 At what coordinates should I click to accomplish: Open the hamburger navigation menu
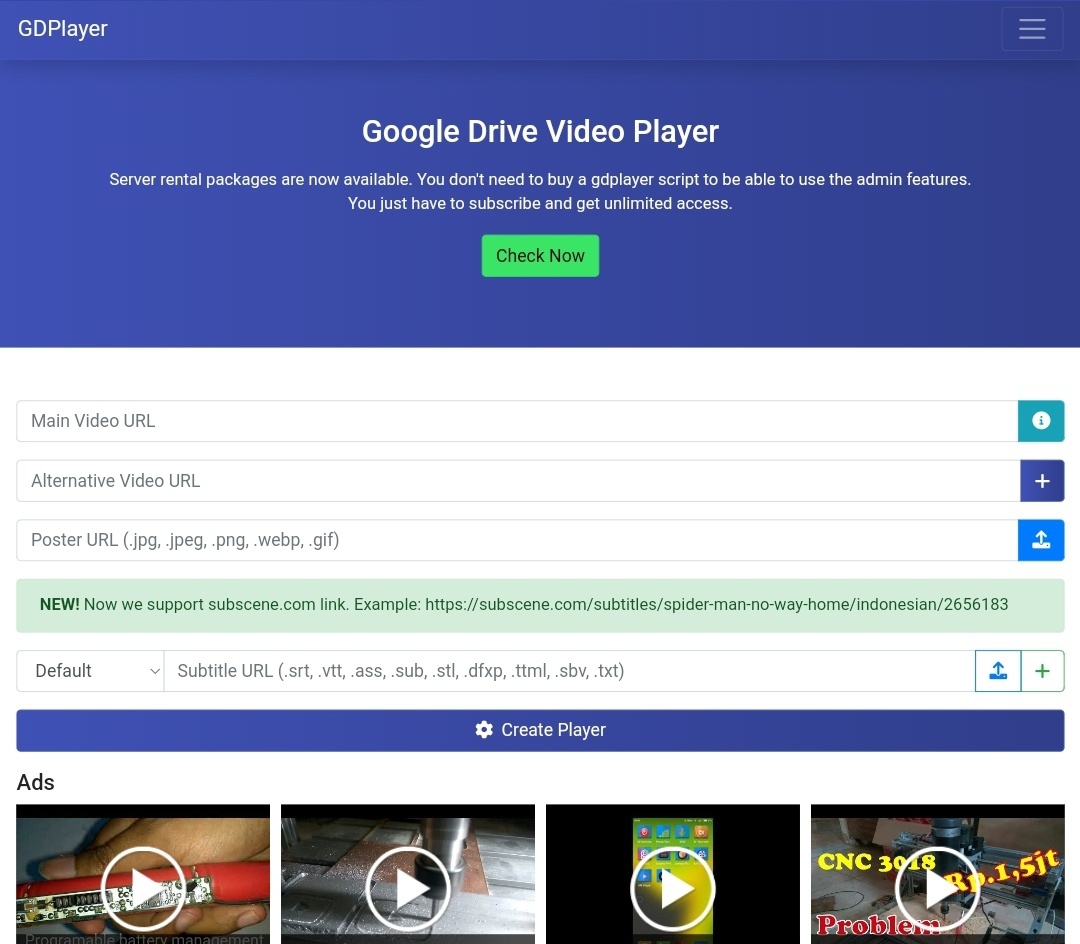click(x=1031, y=29)
